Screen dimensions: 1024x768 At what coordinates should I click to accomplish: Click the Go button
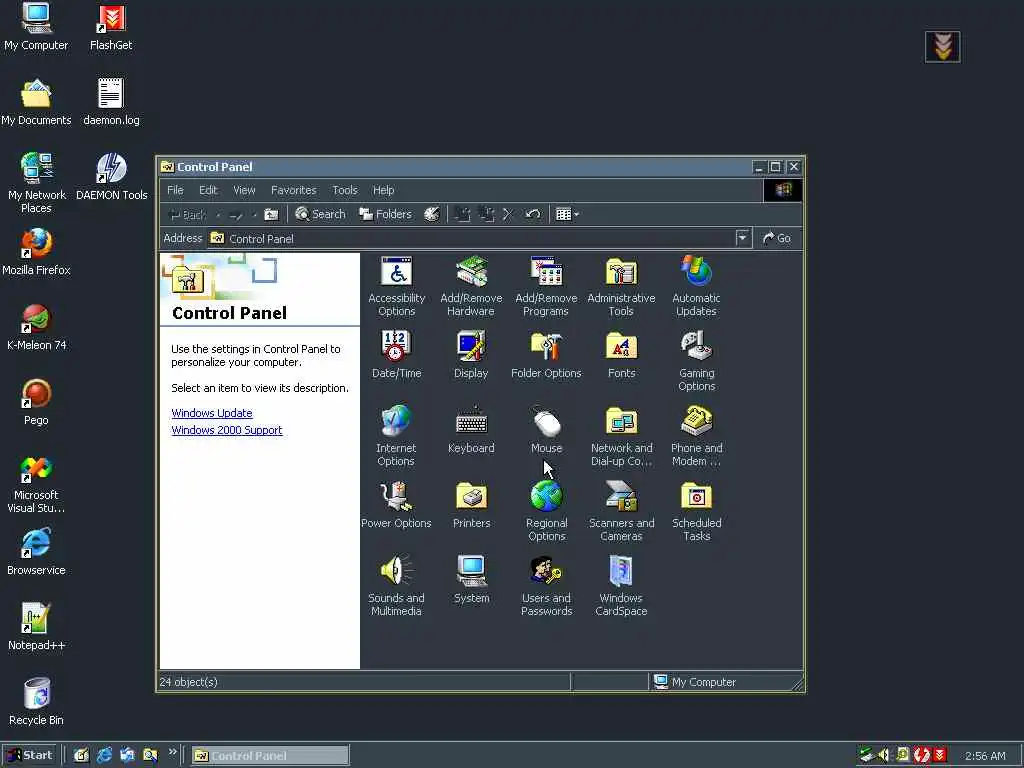click(x=777, y=238)
